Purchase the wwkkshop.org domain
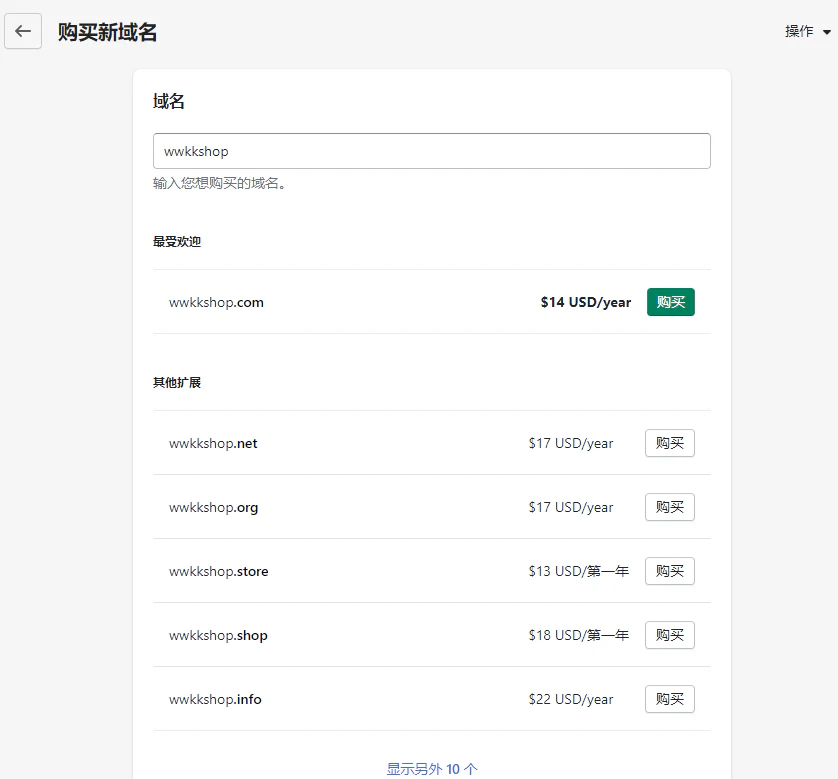This screenshot has width=838, height=779. point(669,507)
